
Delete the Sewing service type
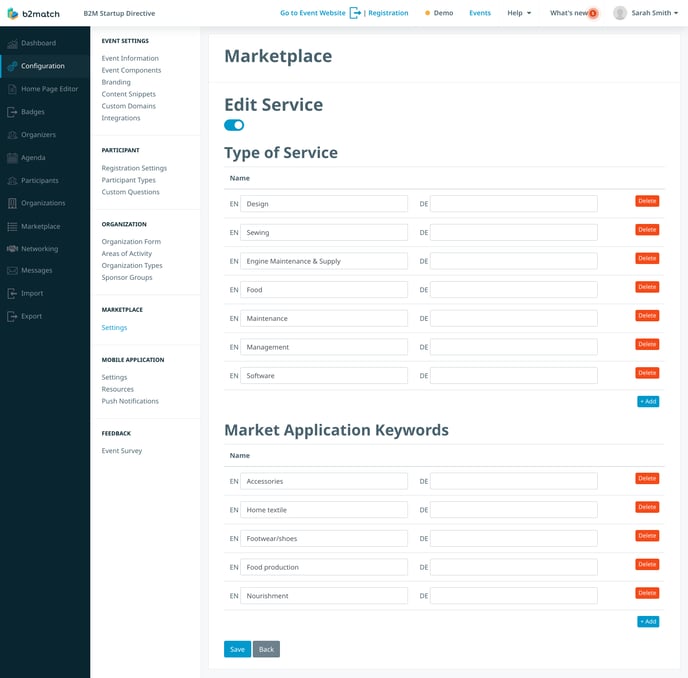[647, 230]
